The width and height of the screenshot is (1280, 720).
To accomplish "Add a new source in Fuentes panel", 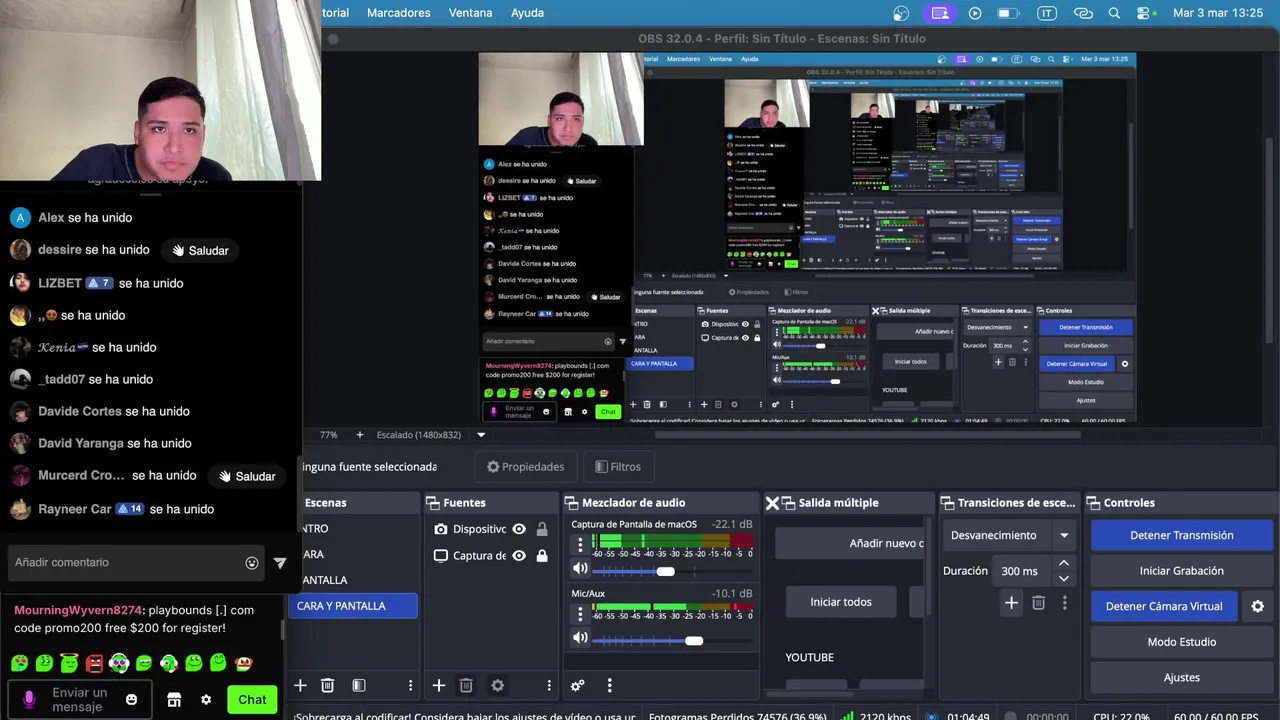I will 438,685.
